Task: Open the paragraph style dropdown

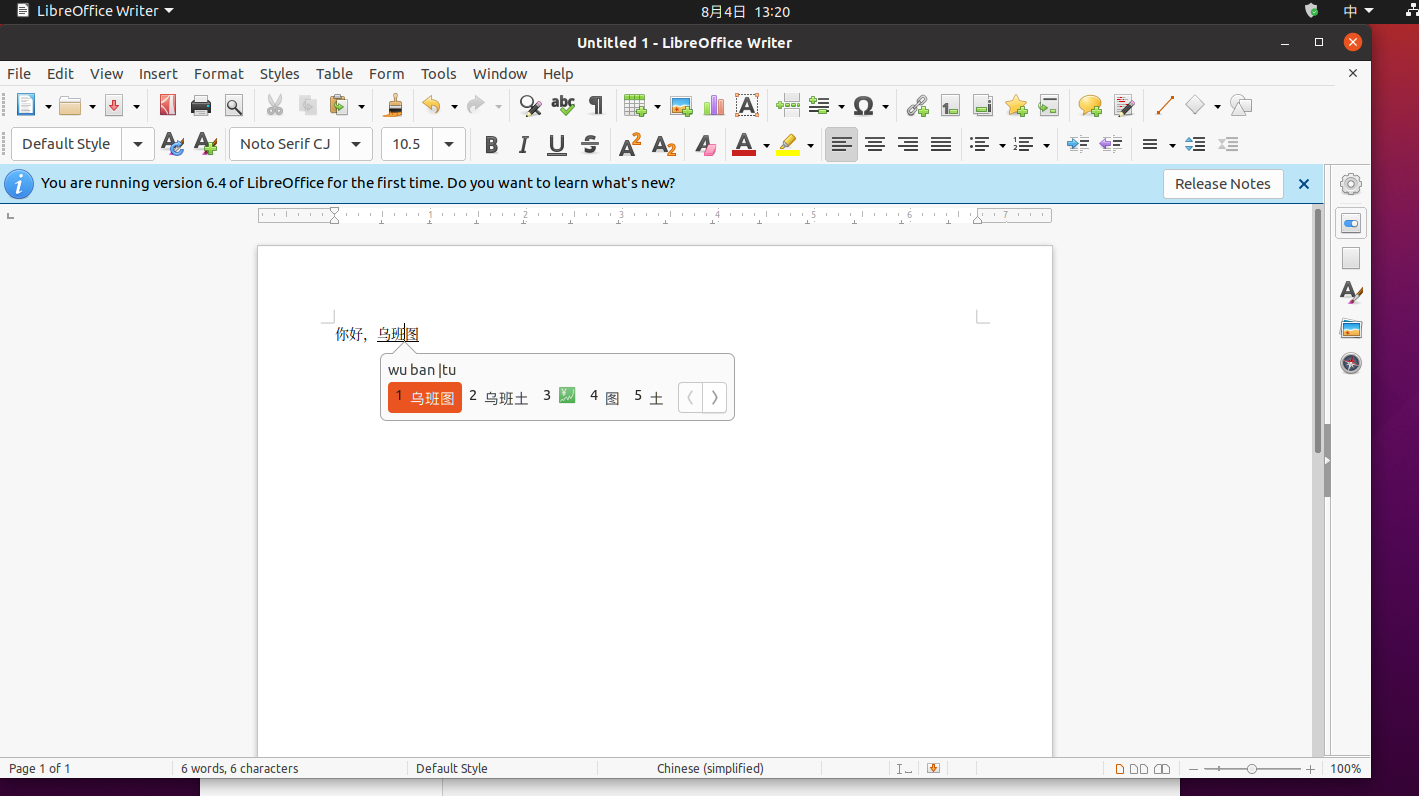Action: click(138, 144)
